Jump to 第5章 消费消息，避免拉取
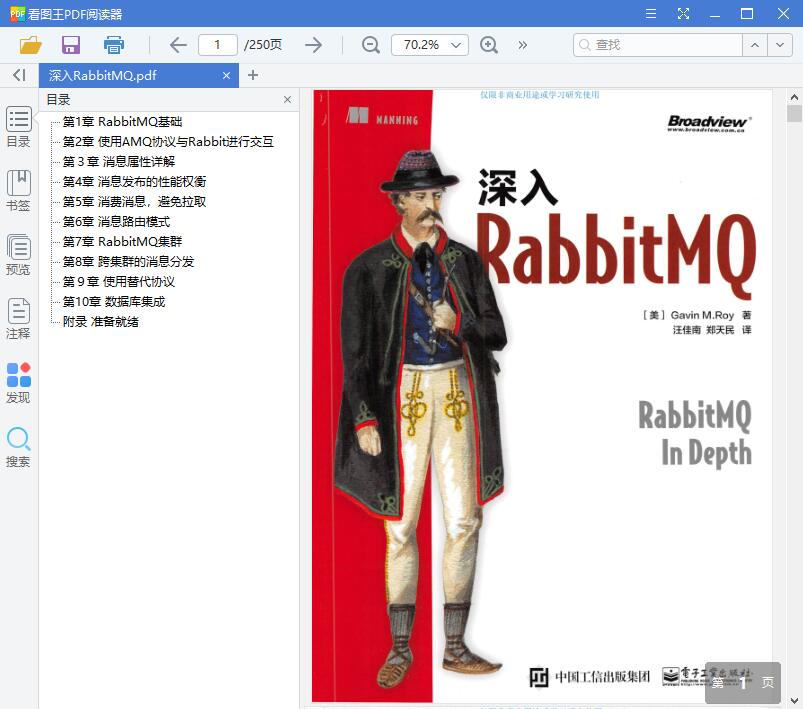The width and height of the screenshot is (803, 709). click(x=134, y=201)
